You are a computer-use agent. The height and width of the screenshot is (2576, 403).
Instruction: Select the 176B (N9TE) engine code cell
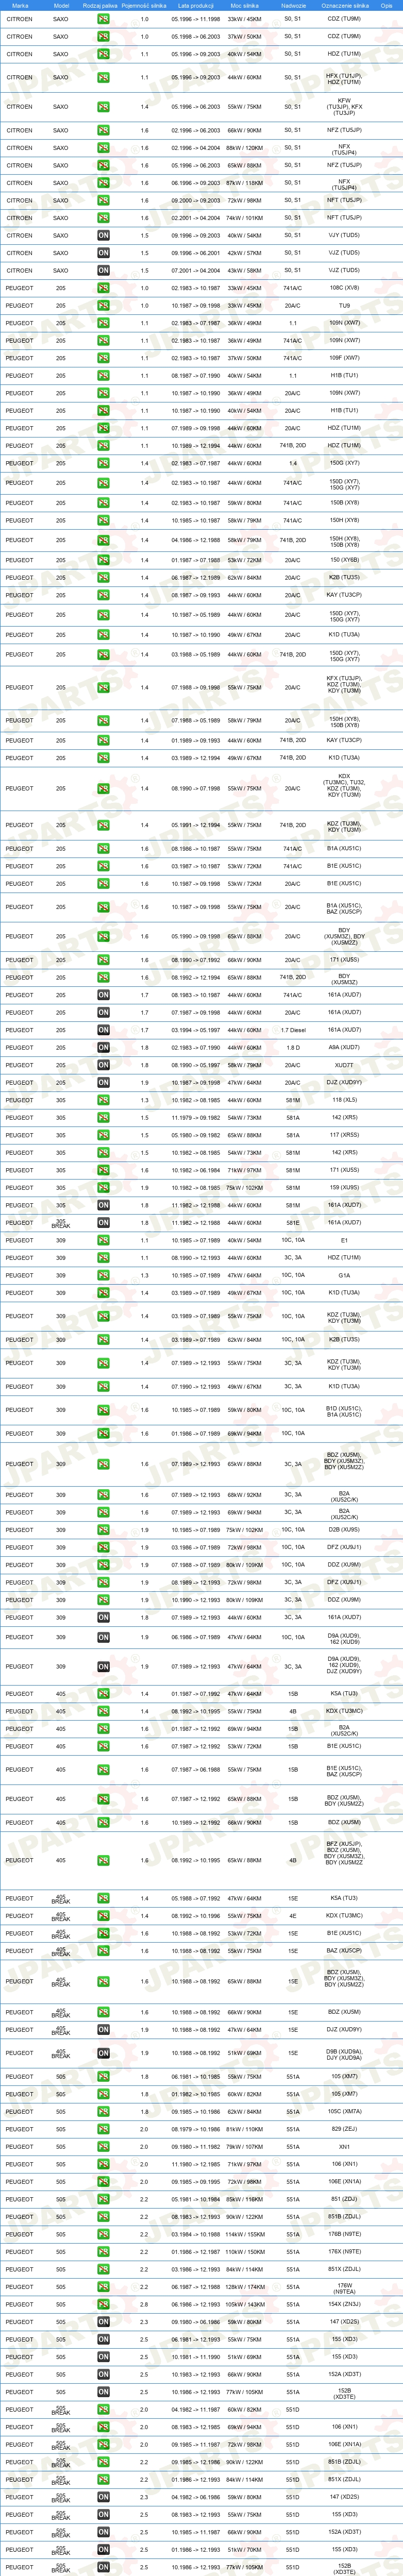tap(345, 2235)
